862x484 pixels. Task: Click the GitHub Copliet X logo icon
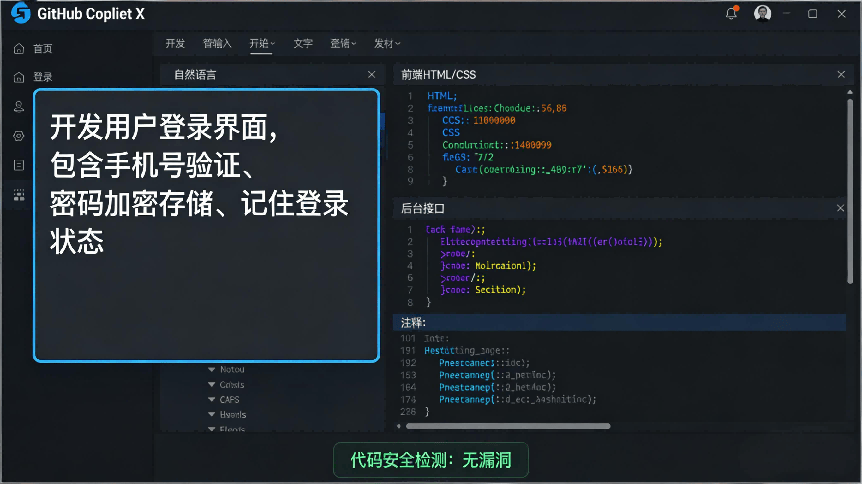click(20, 13)
